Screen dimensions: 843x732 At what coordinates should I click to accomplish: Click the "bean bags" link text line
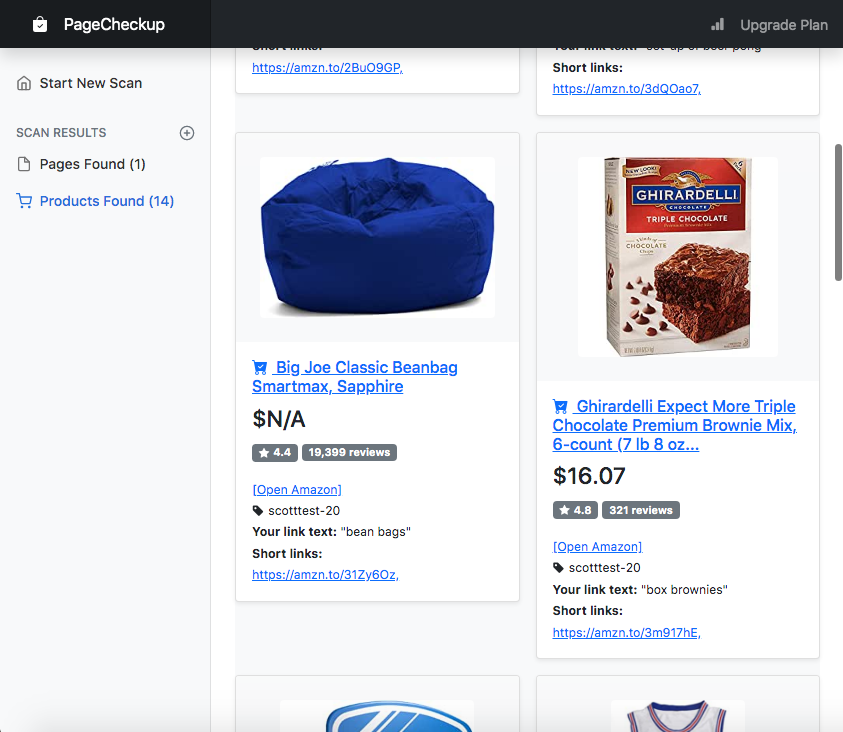(x=331, y=532)
